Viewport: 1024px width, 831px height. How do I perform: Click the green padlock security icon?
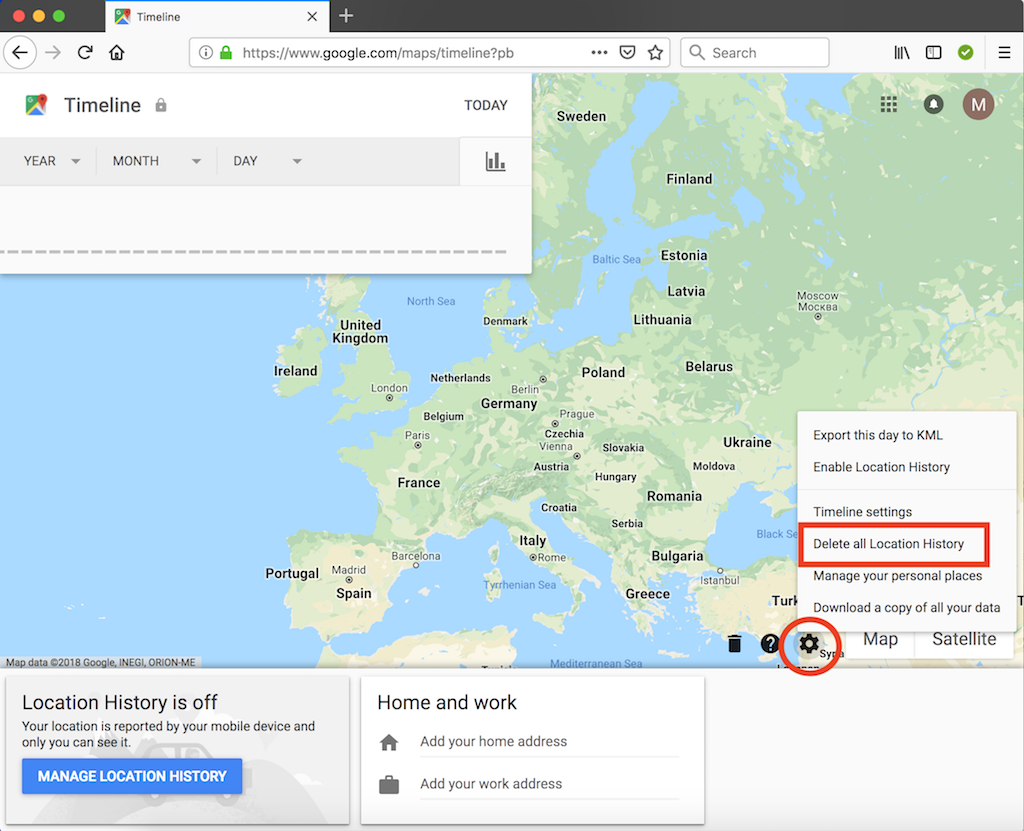pos(226,52)
